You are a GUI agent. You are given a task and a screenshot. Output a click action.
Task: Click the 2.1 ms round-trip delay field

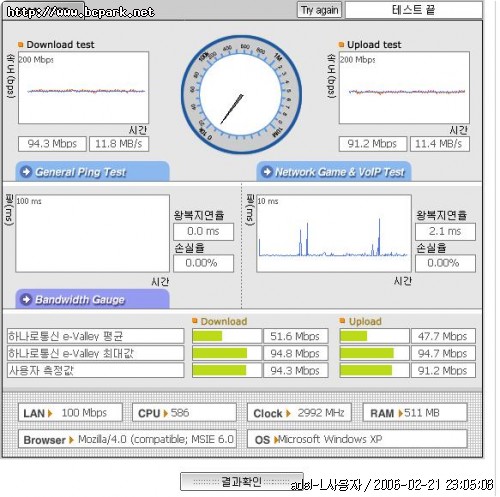coord(445,232)
